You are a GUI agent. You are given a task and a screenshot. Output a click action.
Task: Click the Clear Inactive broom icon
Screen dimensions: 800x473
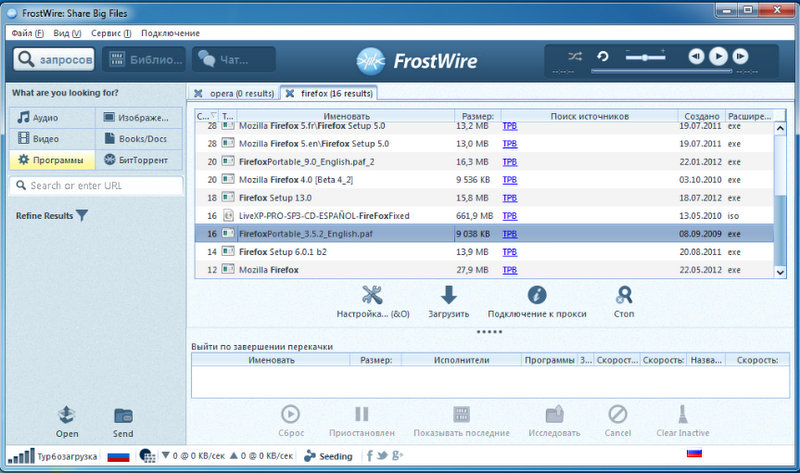(683, 414)
